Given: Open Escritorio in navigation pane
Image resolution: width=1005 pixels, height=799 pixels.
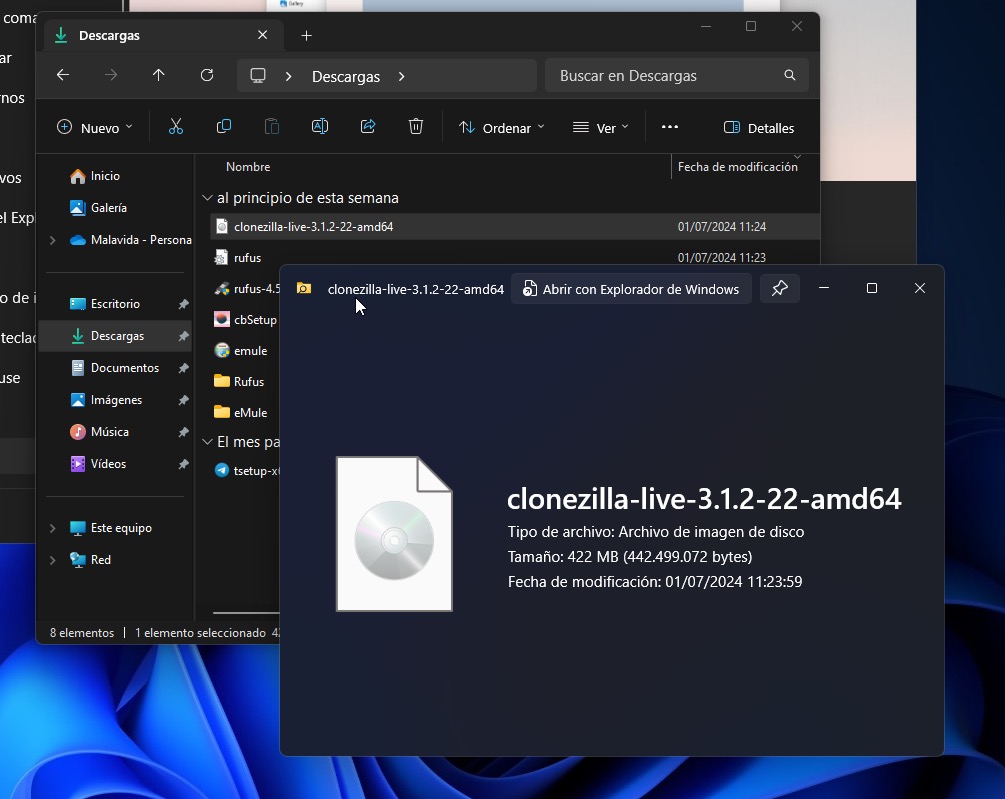Looking at the screenshot, I should (116, 304).
